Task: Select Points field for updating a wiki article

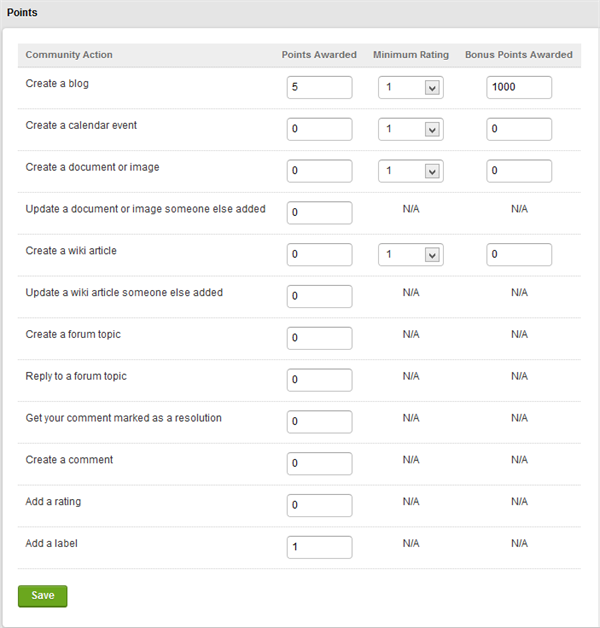Action: click(319, 296)
